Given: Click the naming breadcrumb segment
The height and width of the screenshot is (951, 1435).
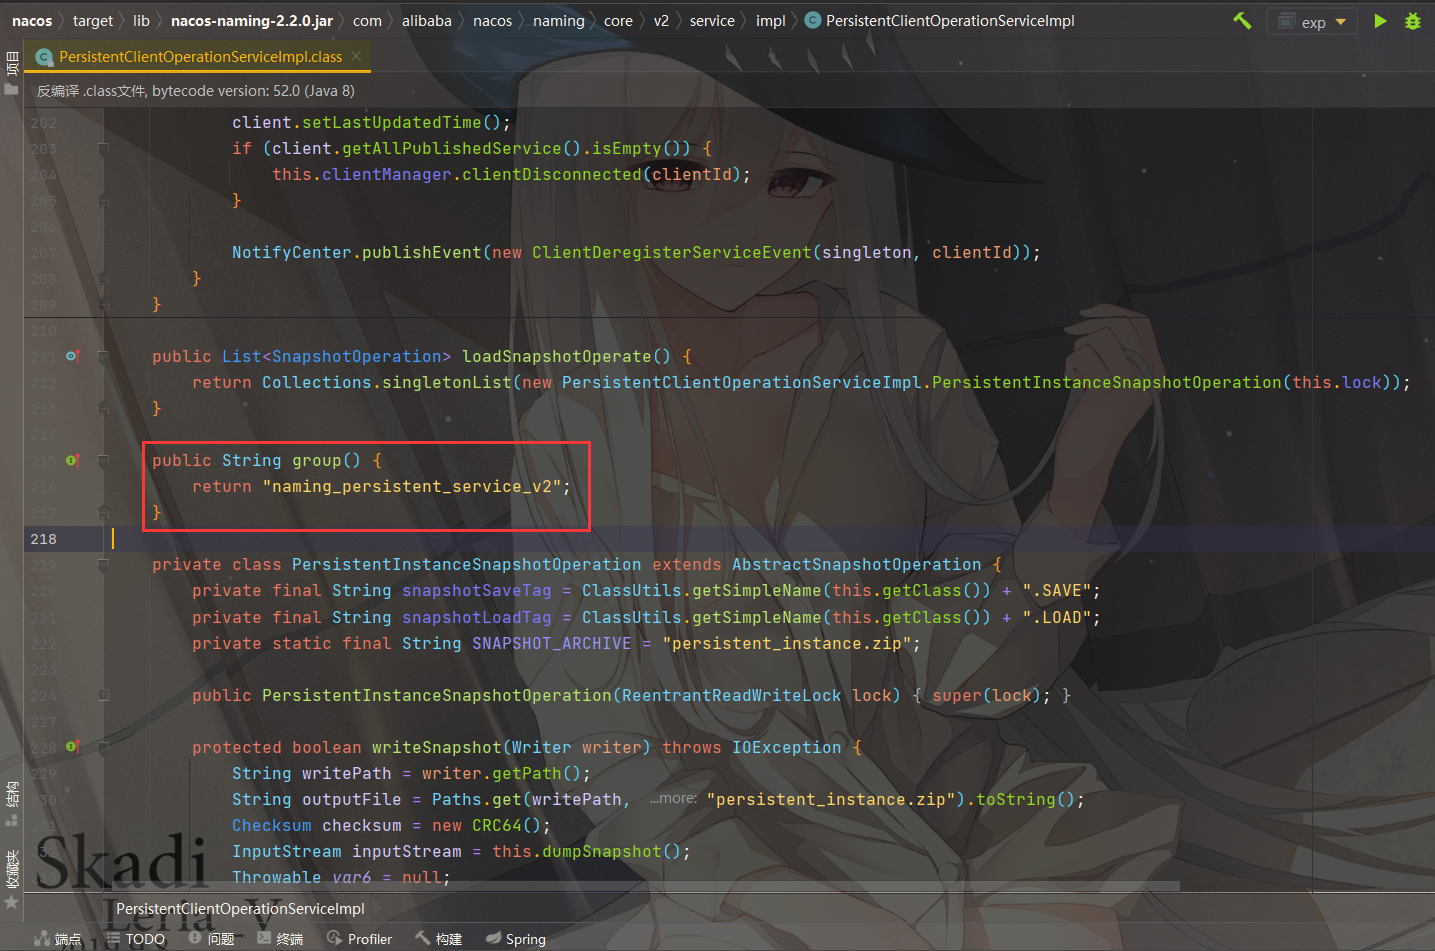Looking at the screenshot, I should coord(559,20).
